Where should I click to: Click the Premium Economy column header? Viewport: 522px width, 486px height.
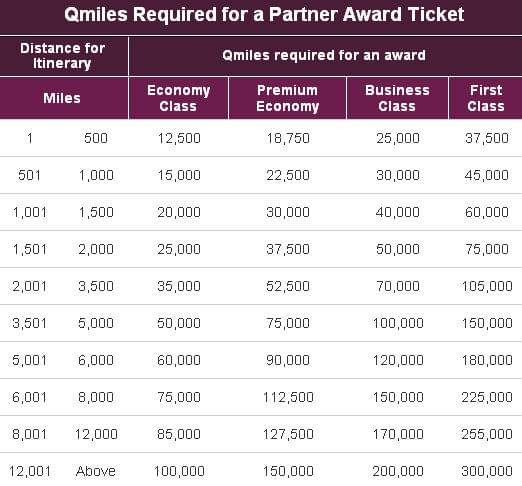click(x=288, y=98)
